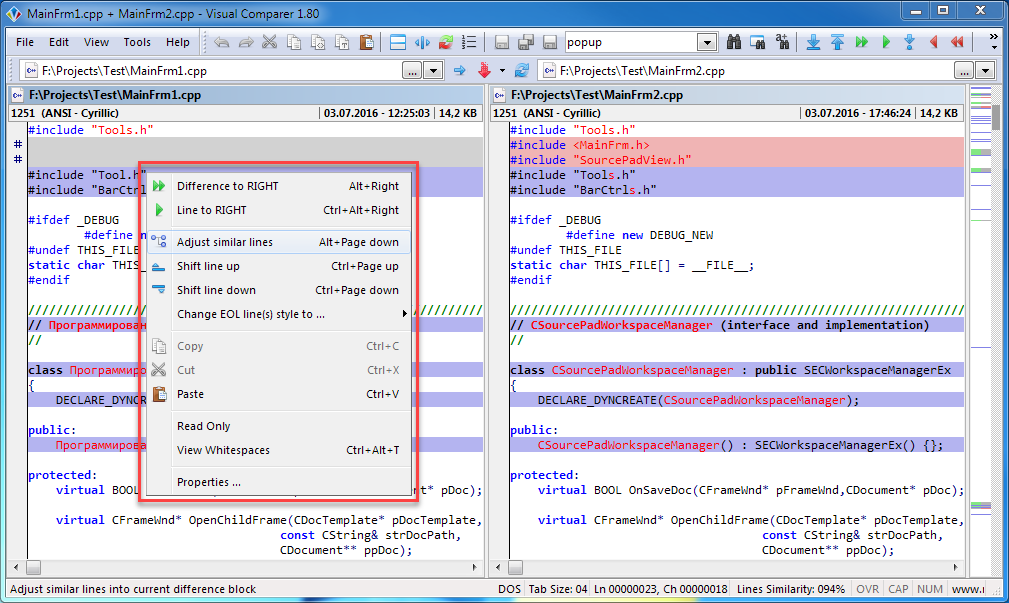Image resolution: width=1009 pixels, height=603 pixels.
Task: Click the binoculars Find icon in toolbar
Action: 734,43
